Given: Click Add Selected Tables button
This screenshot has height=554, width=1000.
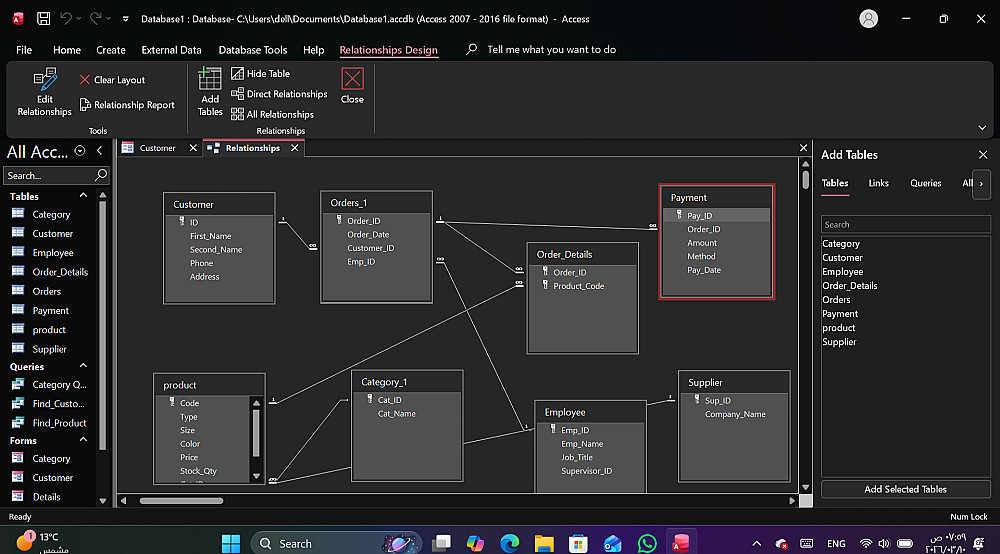Looking at the screenshot, I should (906, 489).
